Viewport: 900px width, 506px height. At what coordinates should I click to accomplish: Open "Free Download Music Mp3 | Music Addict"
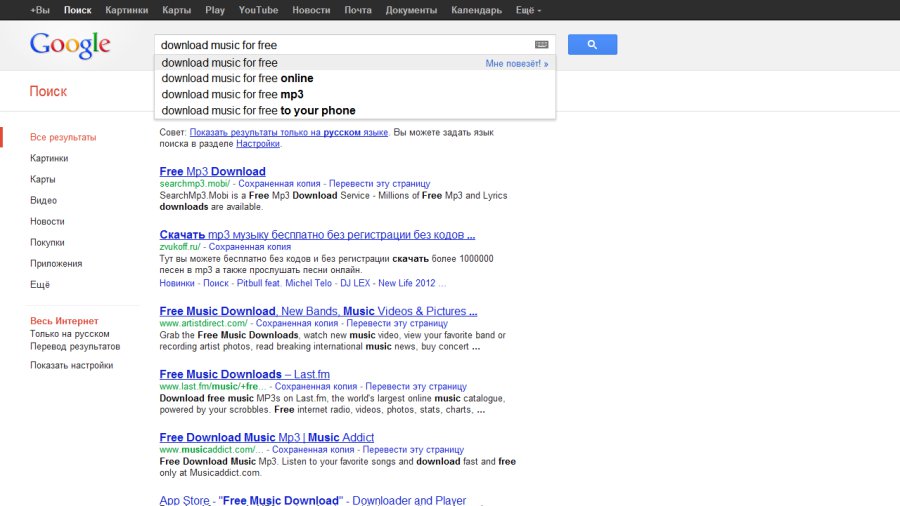(267, 438)
